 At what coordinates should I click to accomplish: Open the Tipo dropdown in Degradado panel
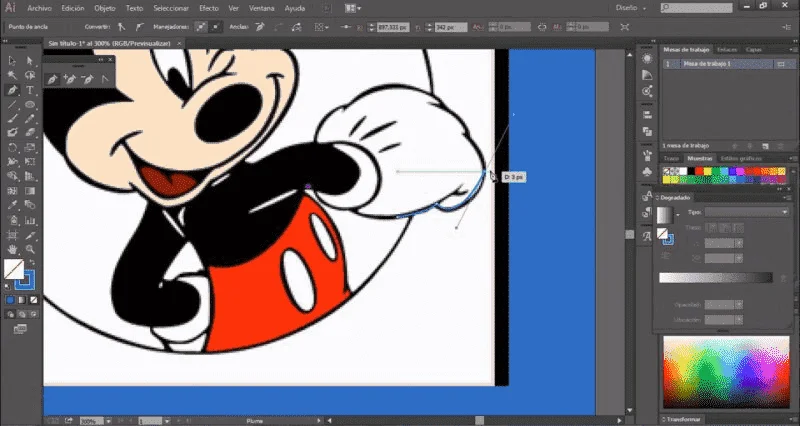tap(747, 212)
